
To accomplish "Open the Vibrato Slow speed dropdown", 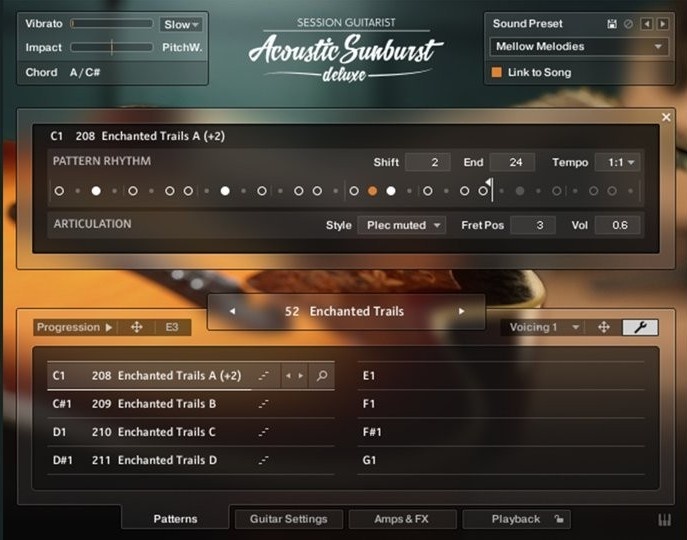I will pyautogui.click(x=181, y=24).
